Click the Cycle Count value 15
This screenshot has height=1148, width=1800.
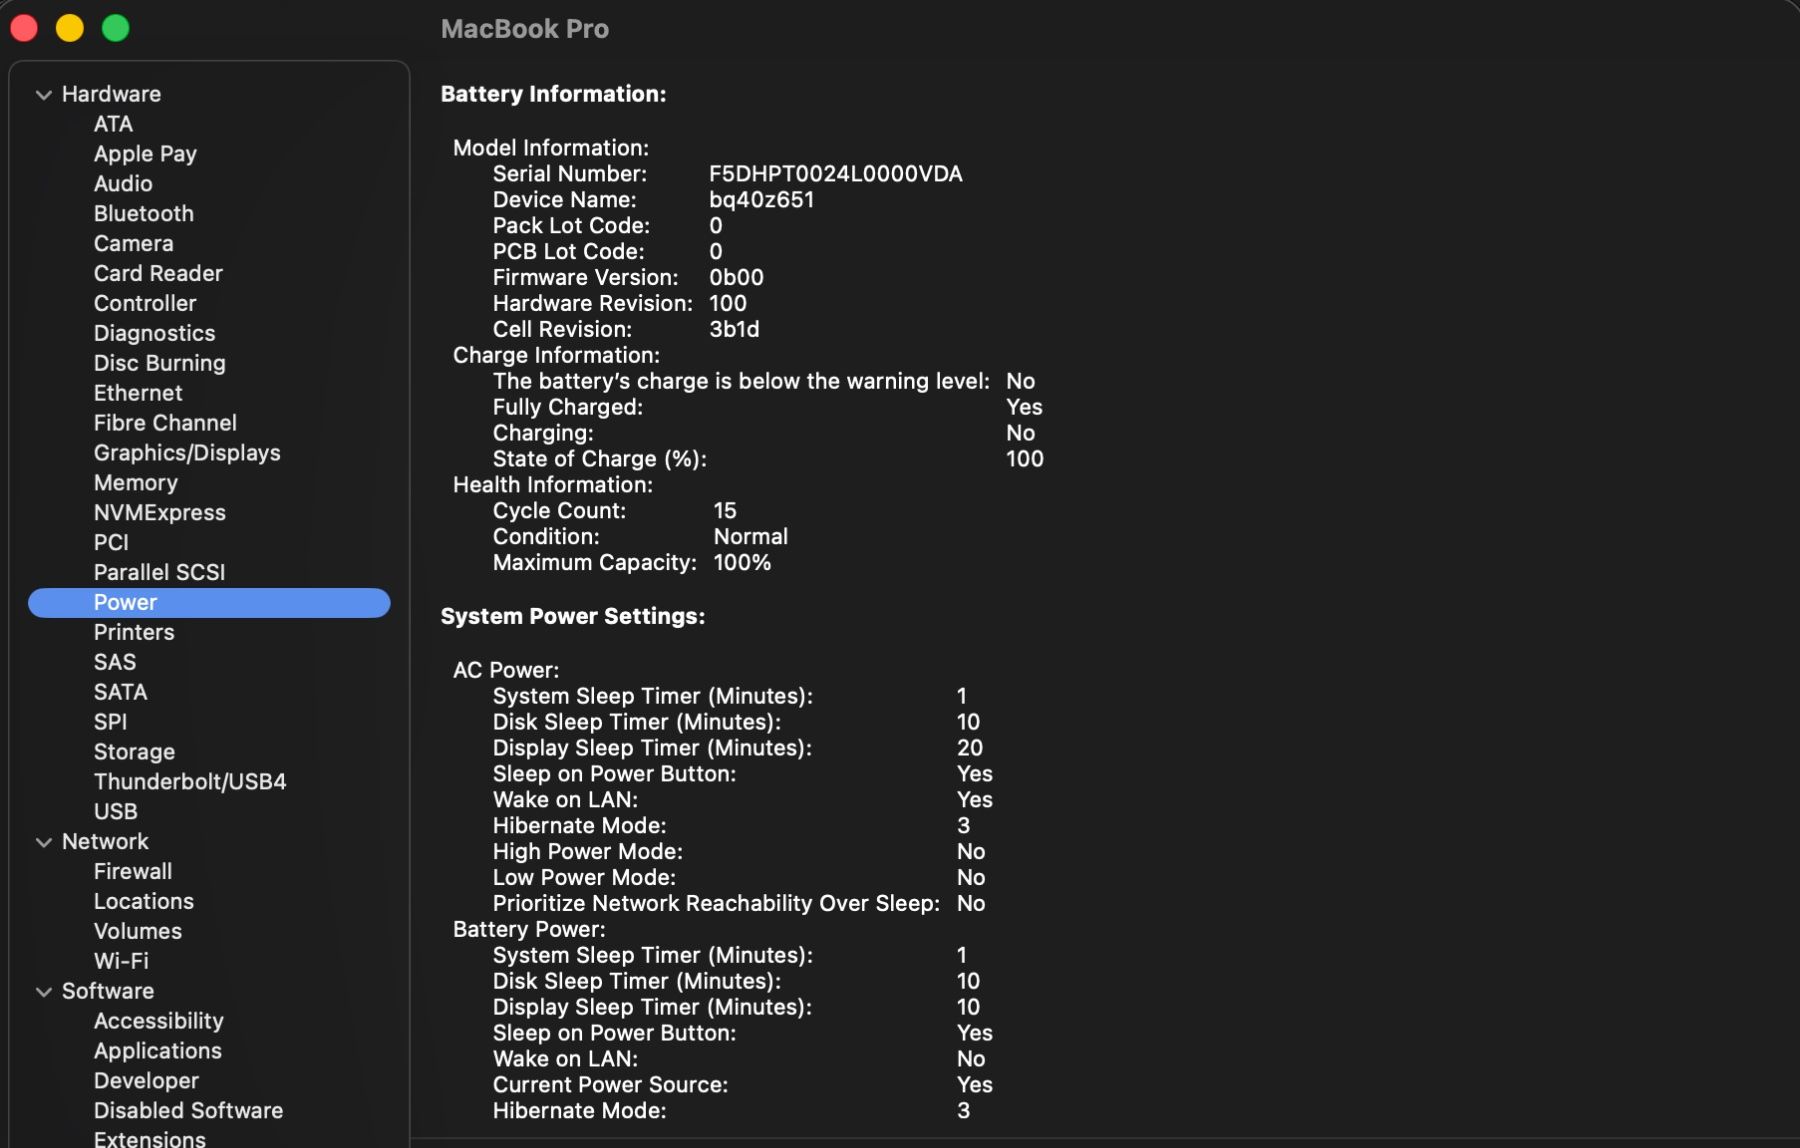tap(725, 511)
